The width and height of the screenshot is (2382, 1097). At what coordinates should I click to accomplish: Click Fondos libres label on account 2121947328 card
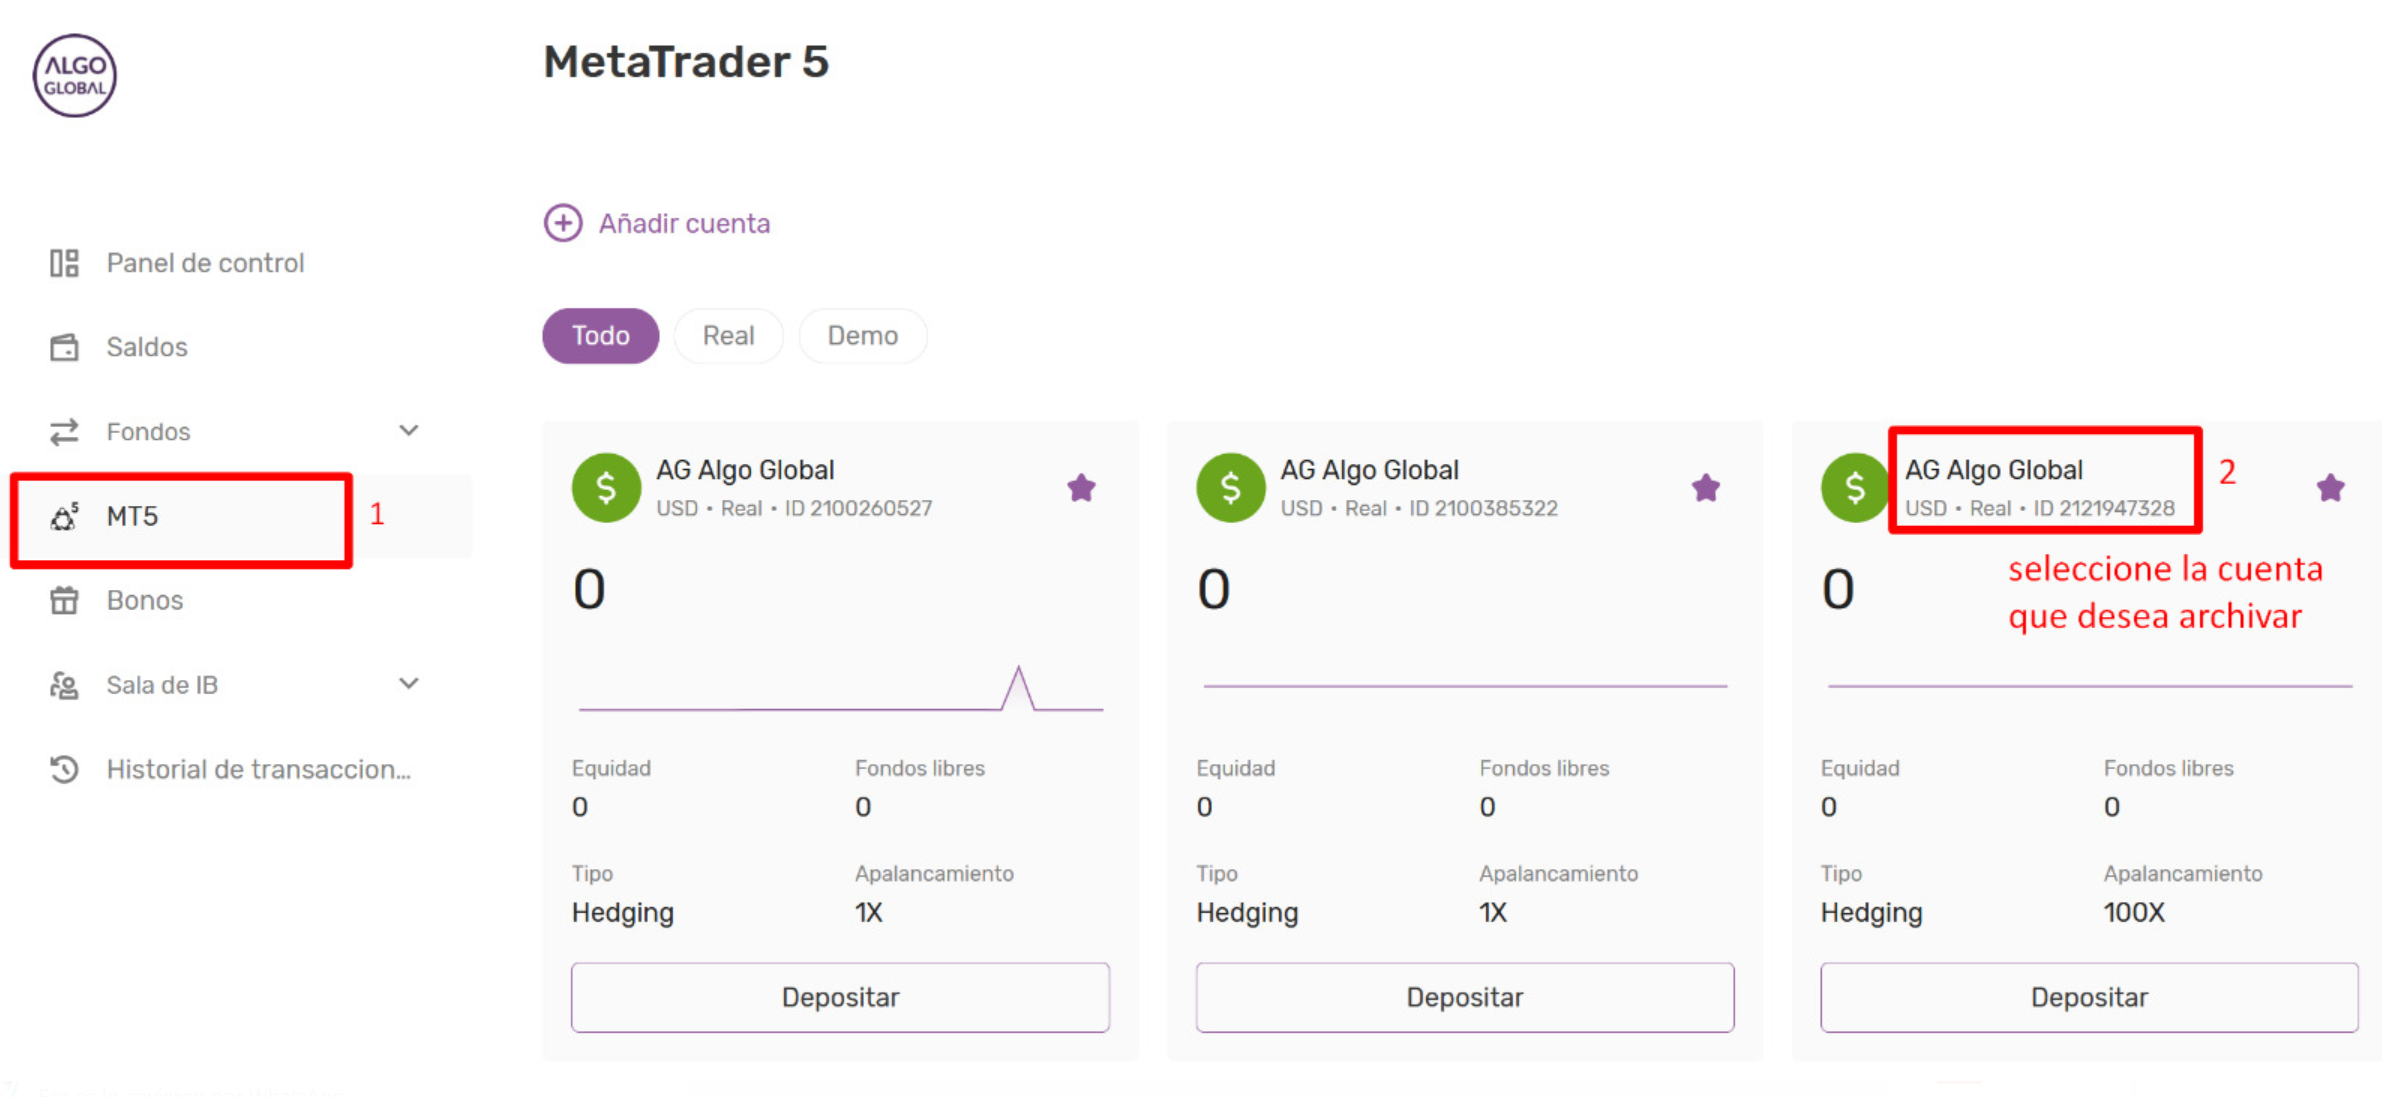pos(2168,768)
